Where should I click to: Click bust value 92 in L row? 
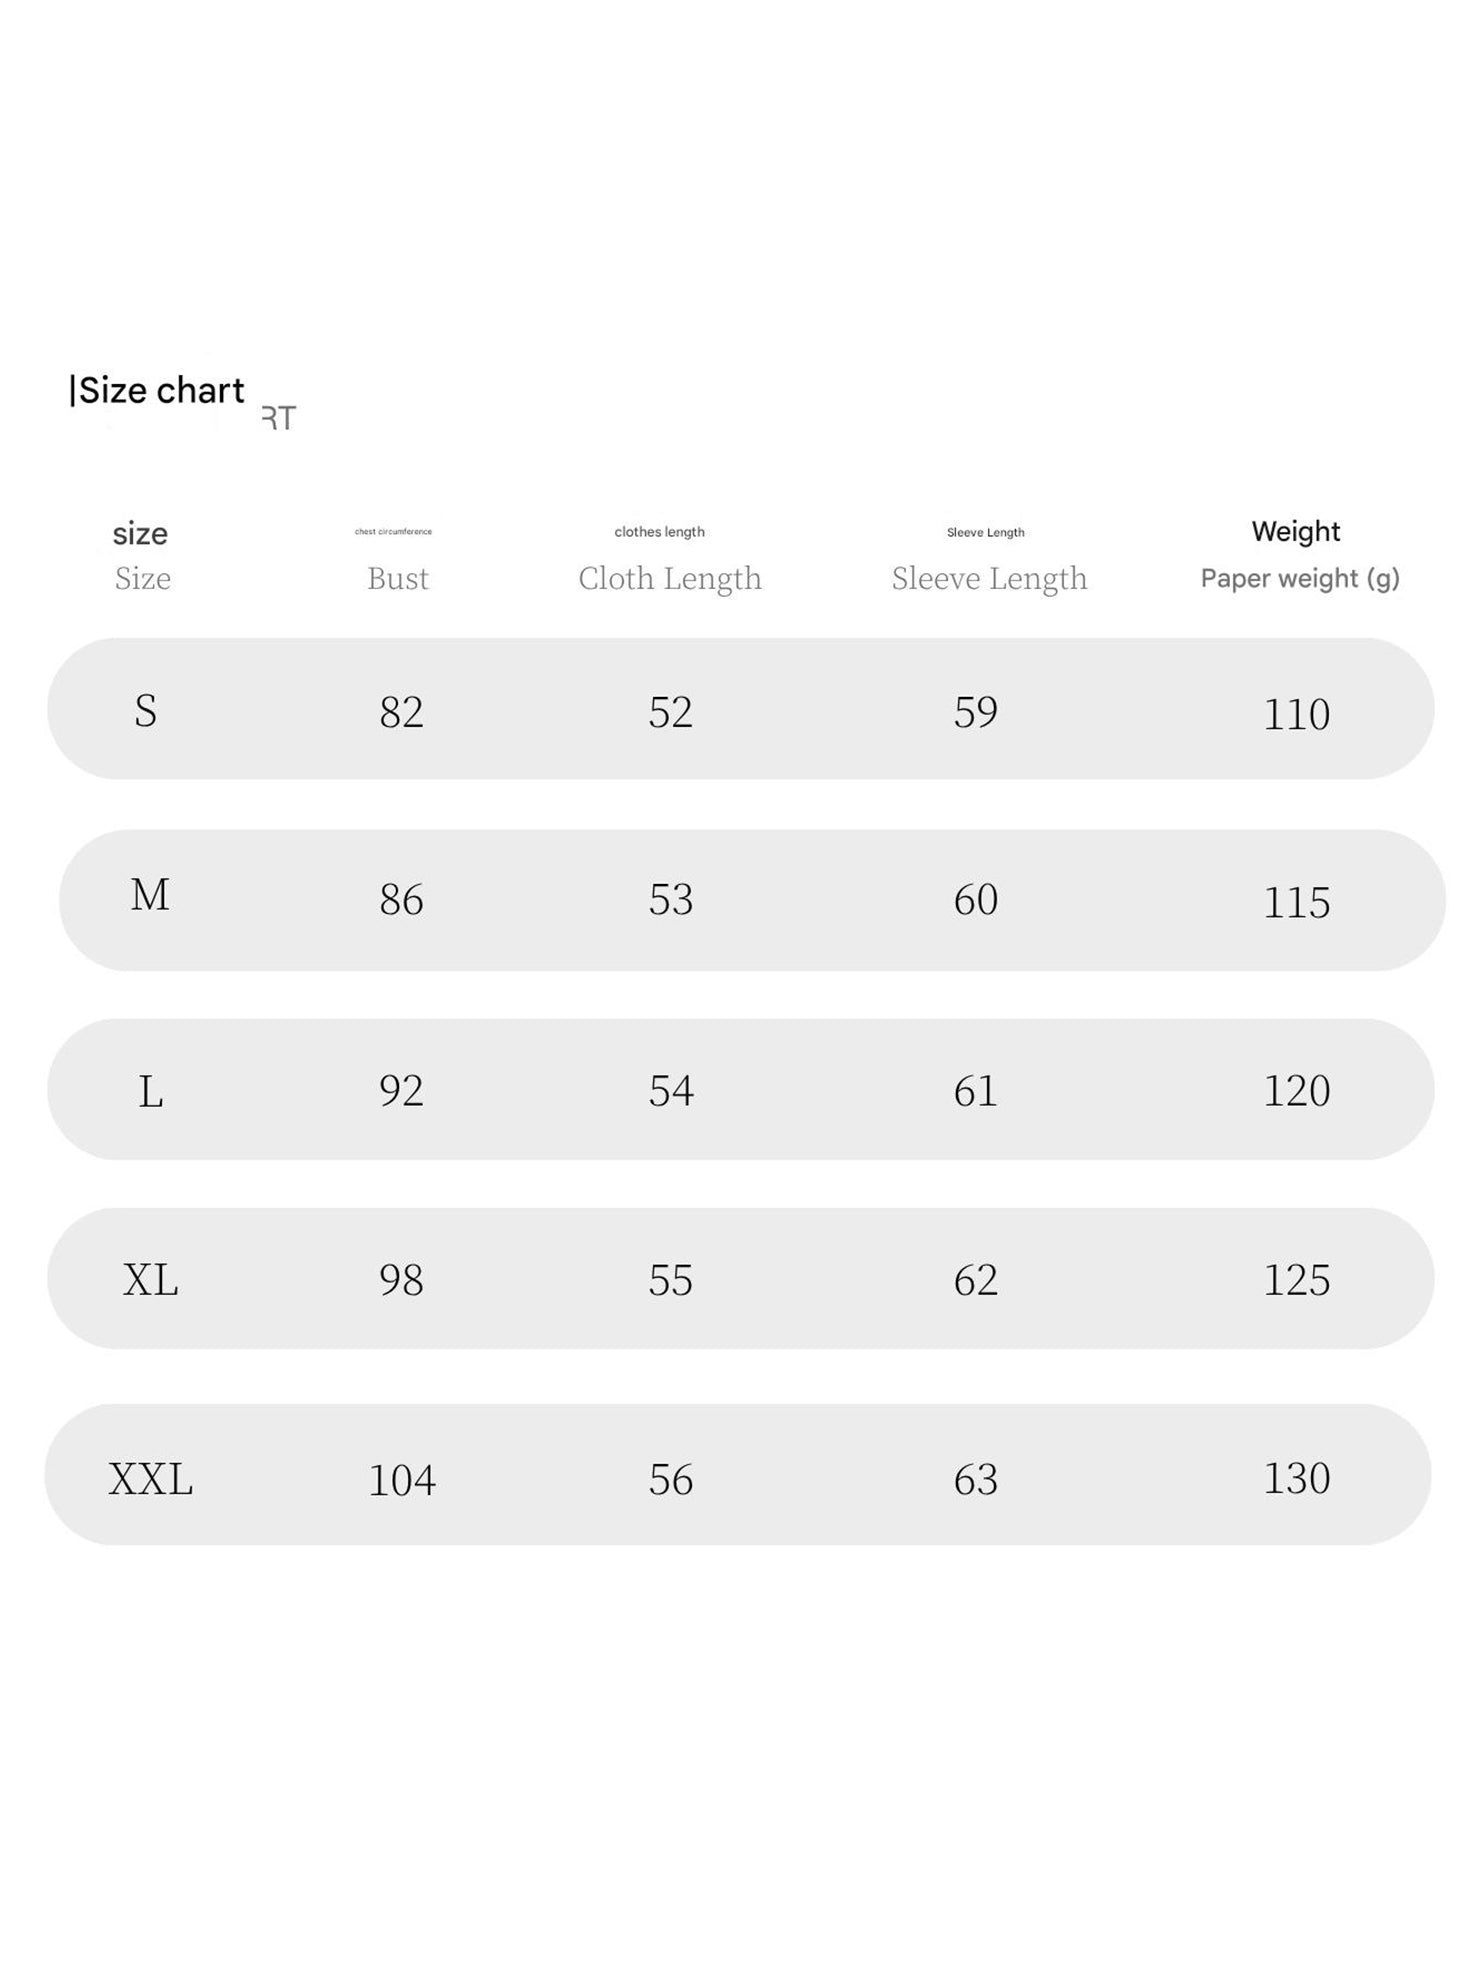pyautogui.click(x=401, y=1090)
